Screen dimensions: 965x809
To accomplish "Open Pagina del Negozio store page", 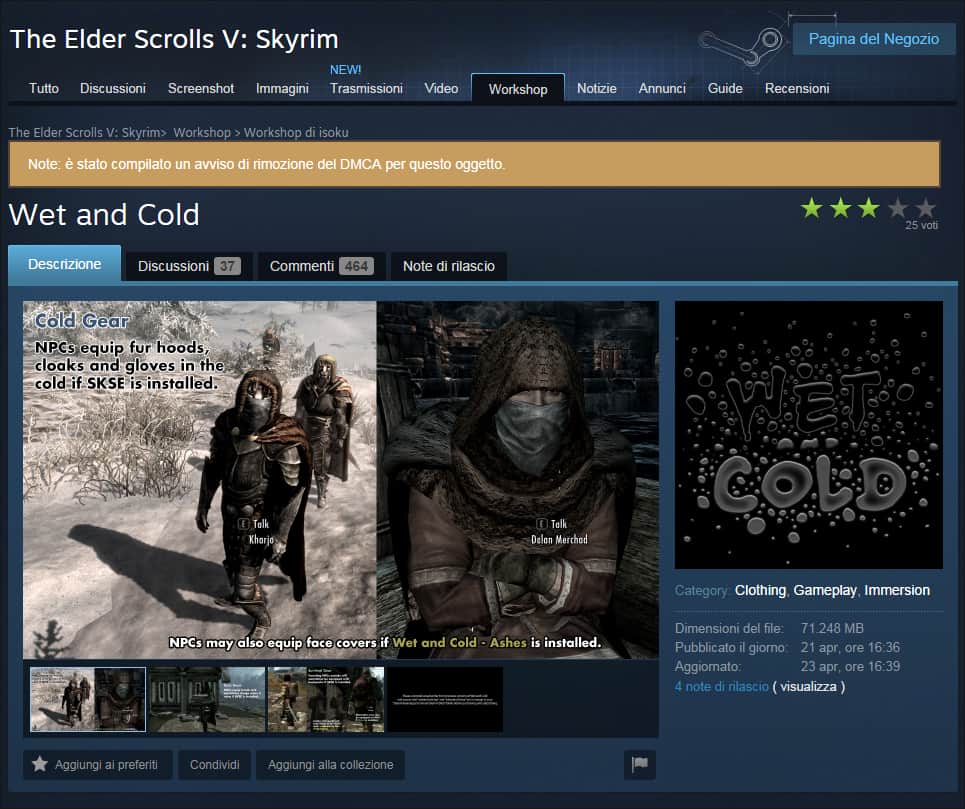I will [873, 39].
